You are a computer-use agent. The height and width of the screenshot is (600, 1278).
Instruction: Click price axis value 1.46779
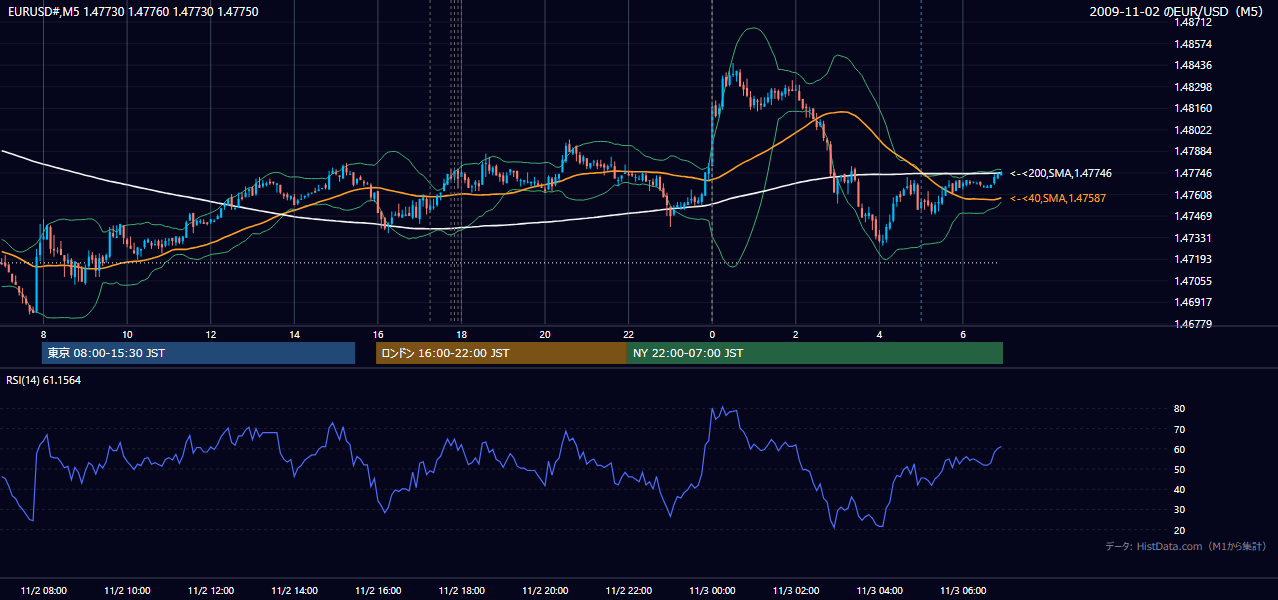tap(1193, 324)
